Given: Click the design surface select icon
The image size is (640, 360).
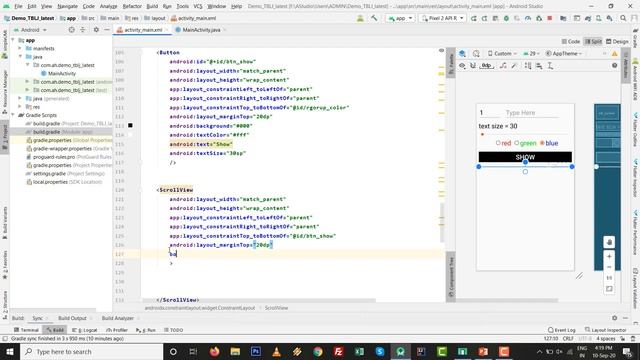Looking at the screenshot, I should tap(462, 53).
